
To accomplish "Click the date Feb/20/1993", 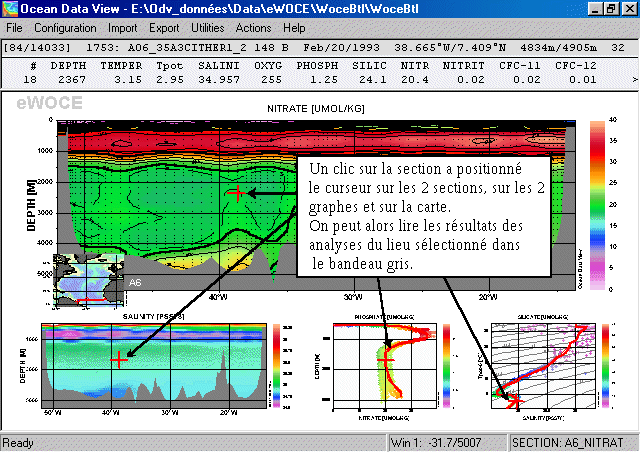I will point(341,48).
